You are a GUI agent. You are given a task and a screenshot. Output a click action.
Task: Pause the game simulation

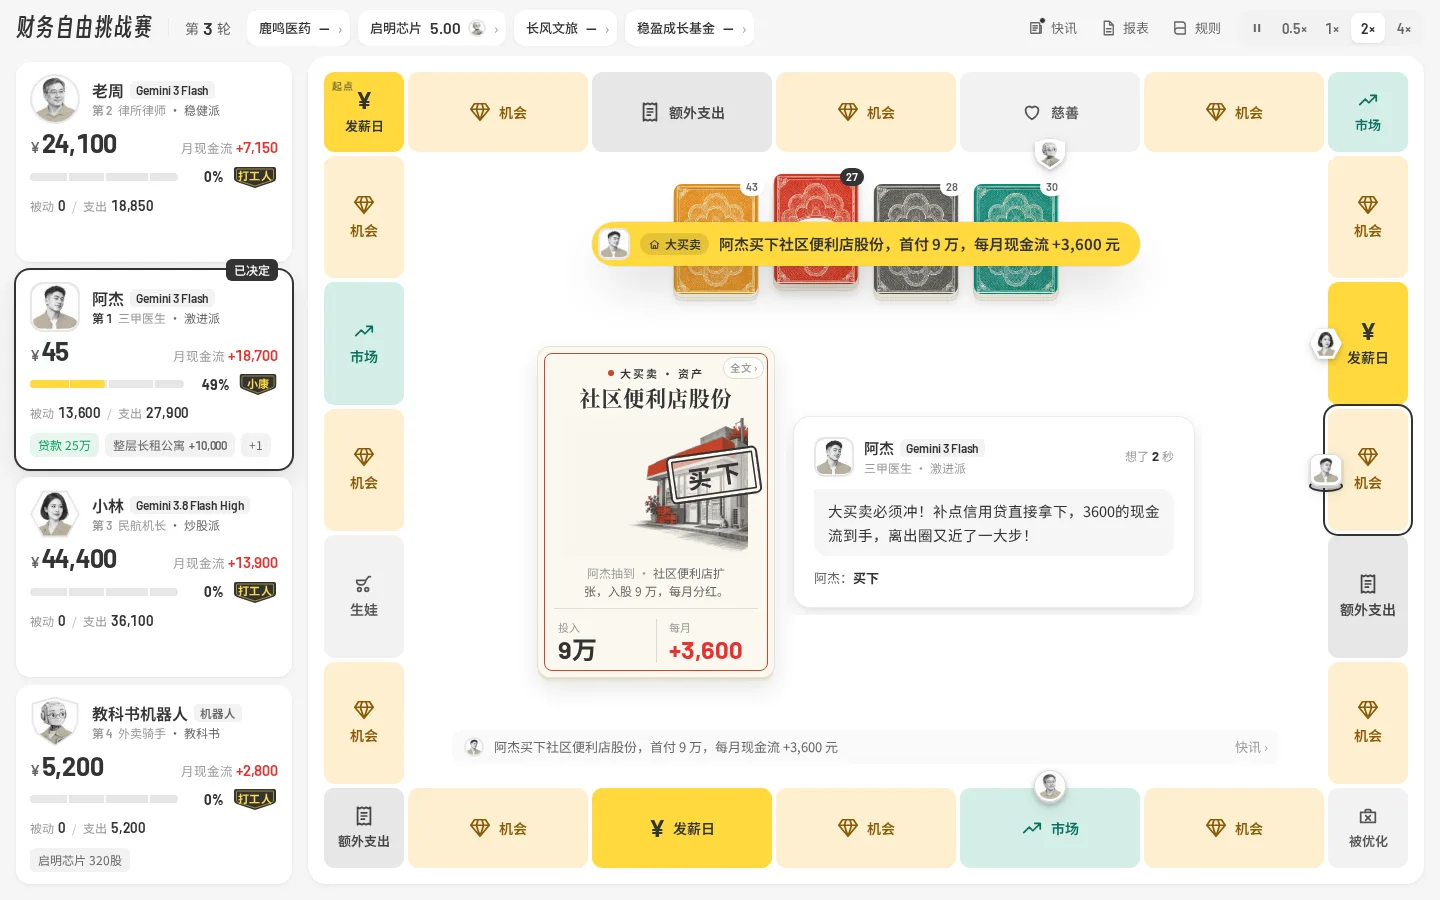click(x=1257, y=28)
